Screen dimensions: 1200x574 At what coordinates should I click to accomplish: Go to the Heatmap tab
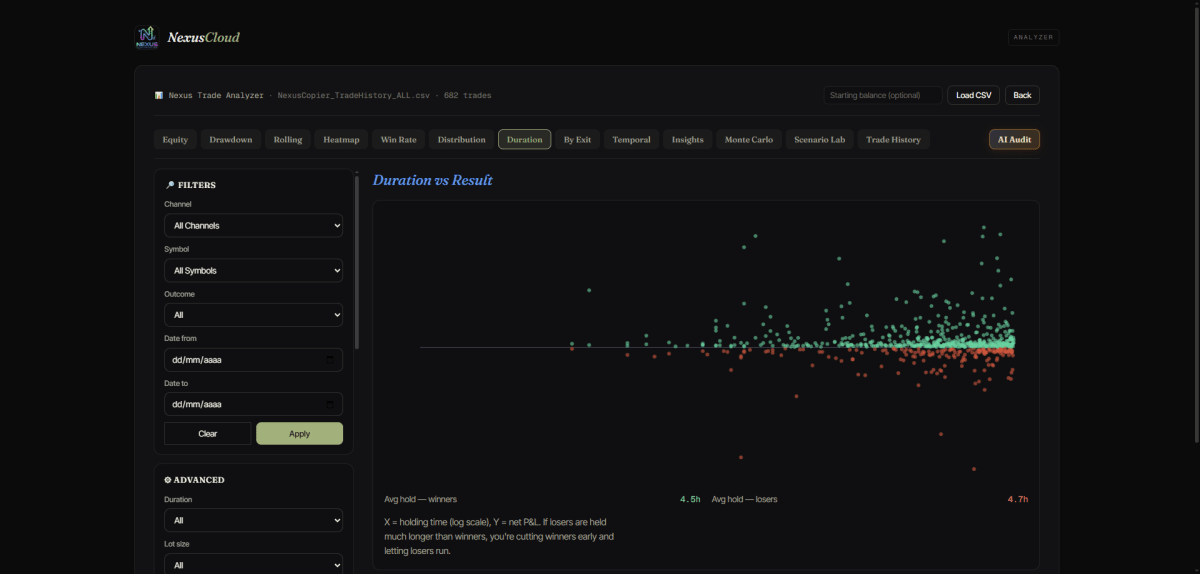click(x=341, y=140)
